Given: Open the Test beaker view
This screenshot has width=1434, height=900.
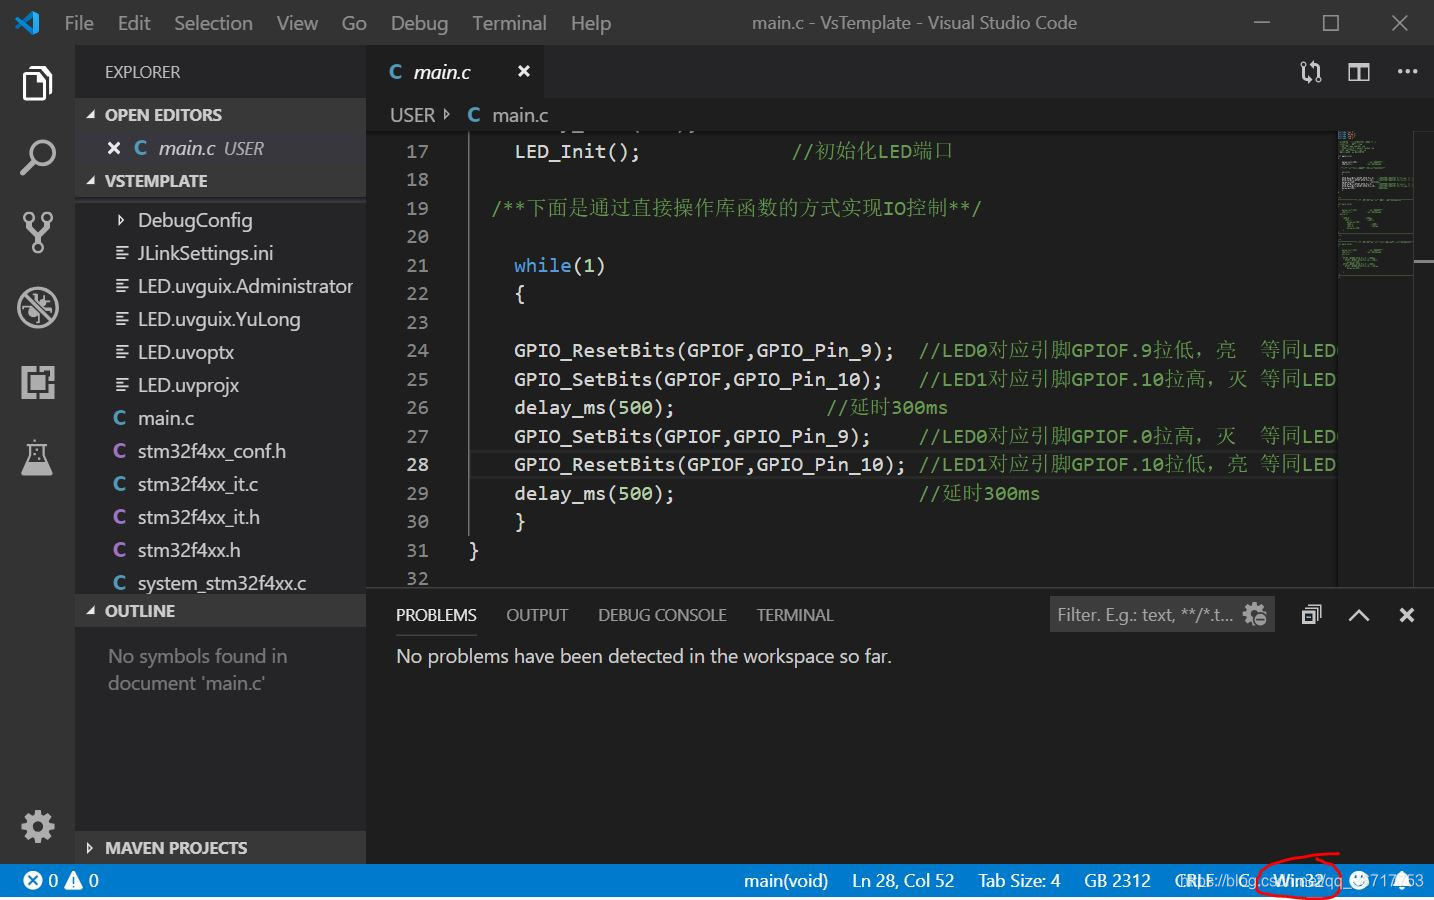Looking at the screenshot, I should pos(37,457).
